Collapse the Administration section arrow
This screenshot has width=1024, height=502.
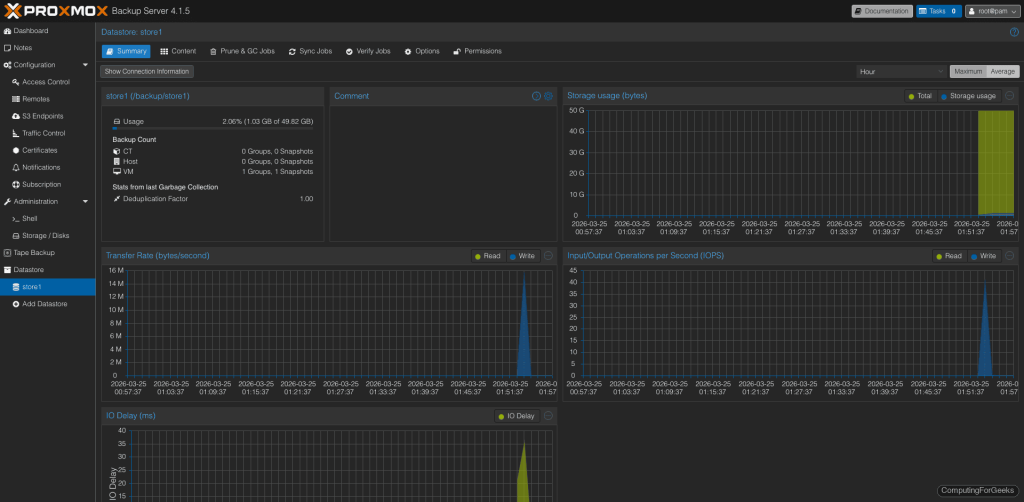coord(86,202)
